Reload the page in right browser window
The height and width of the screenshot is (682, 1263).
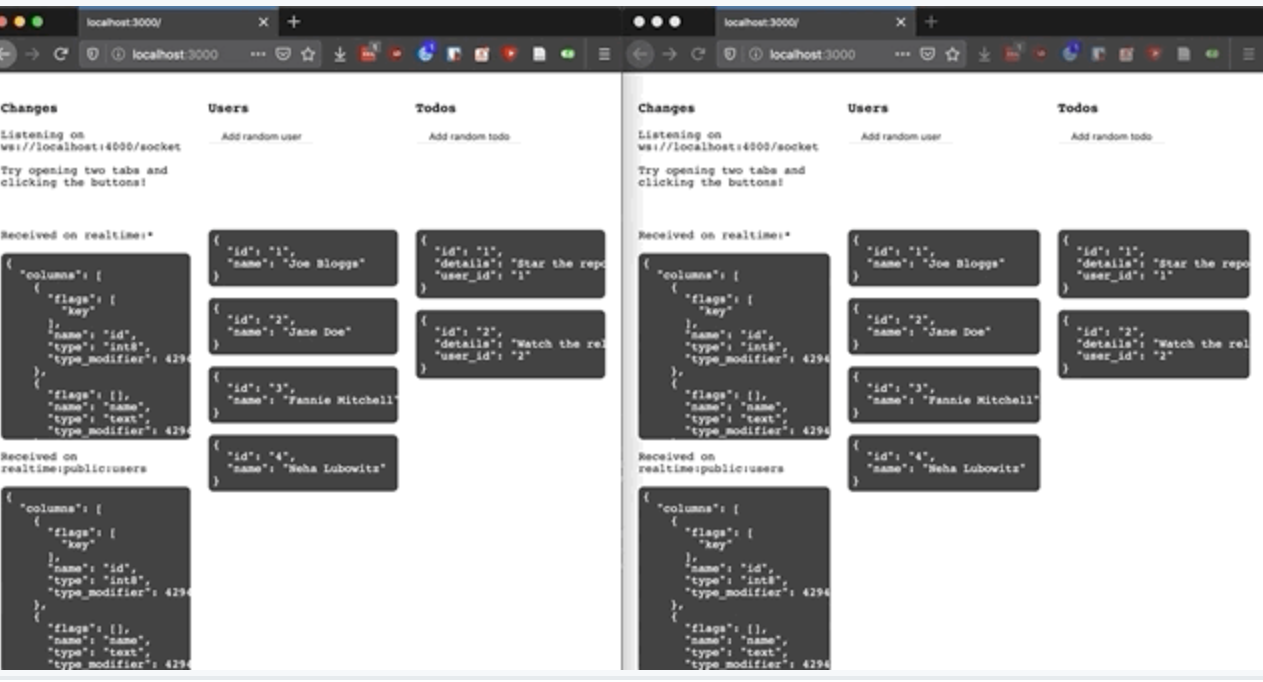pyautogui.click(x=699, y=54)
